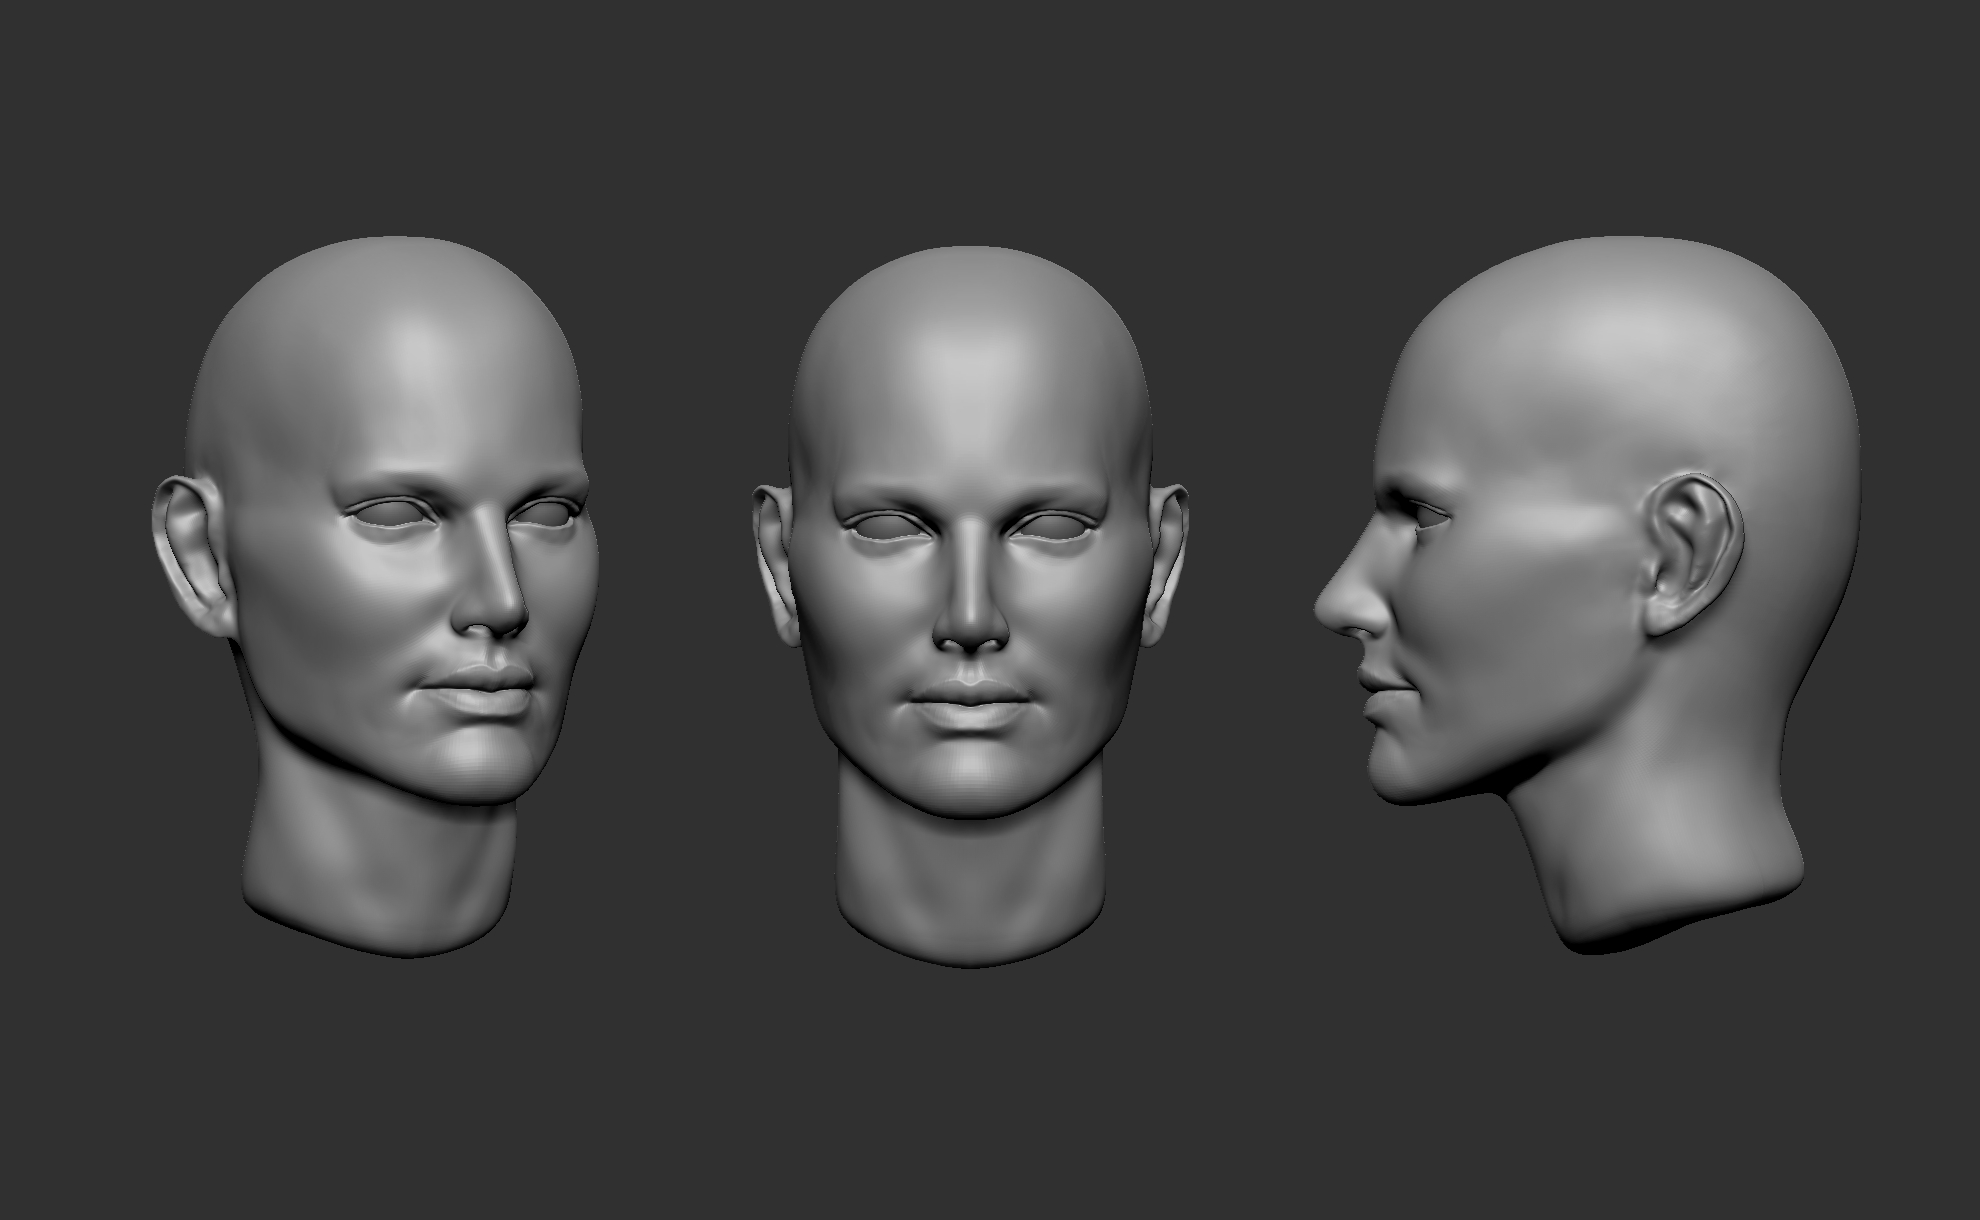1980x1220 pixels.
Task: Select the front-facing head model
Action: [970, 605]
